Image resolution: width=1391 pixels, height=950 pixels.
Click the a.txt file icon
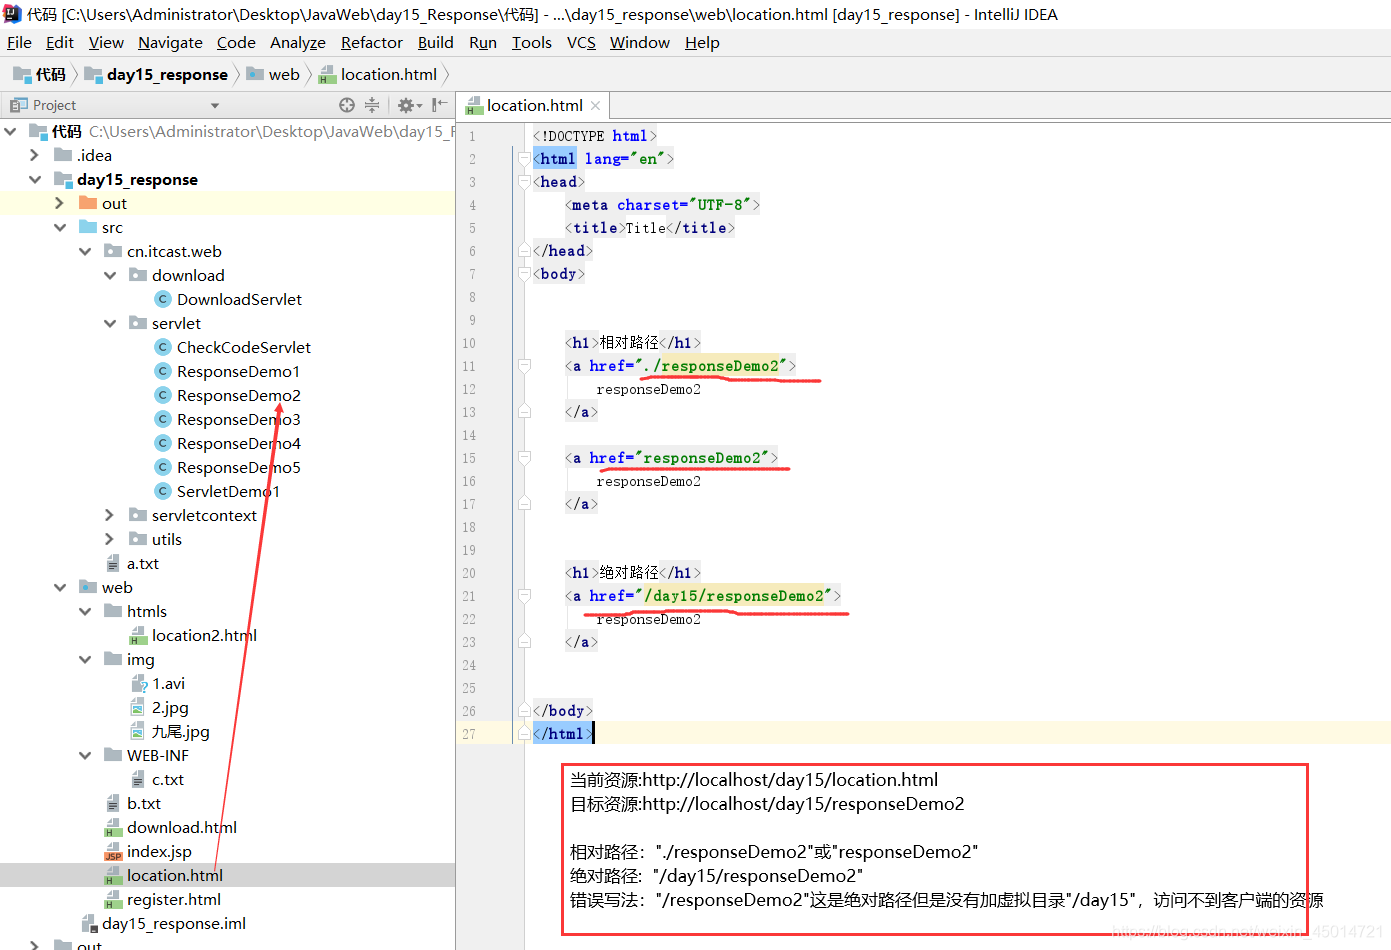[x=113, y=564]
